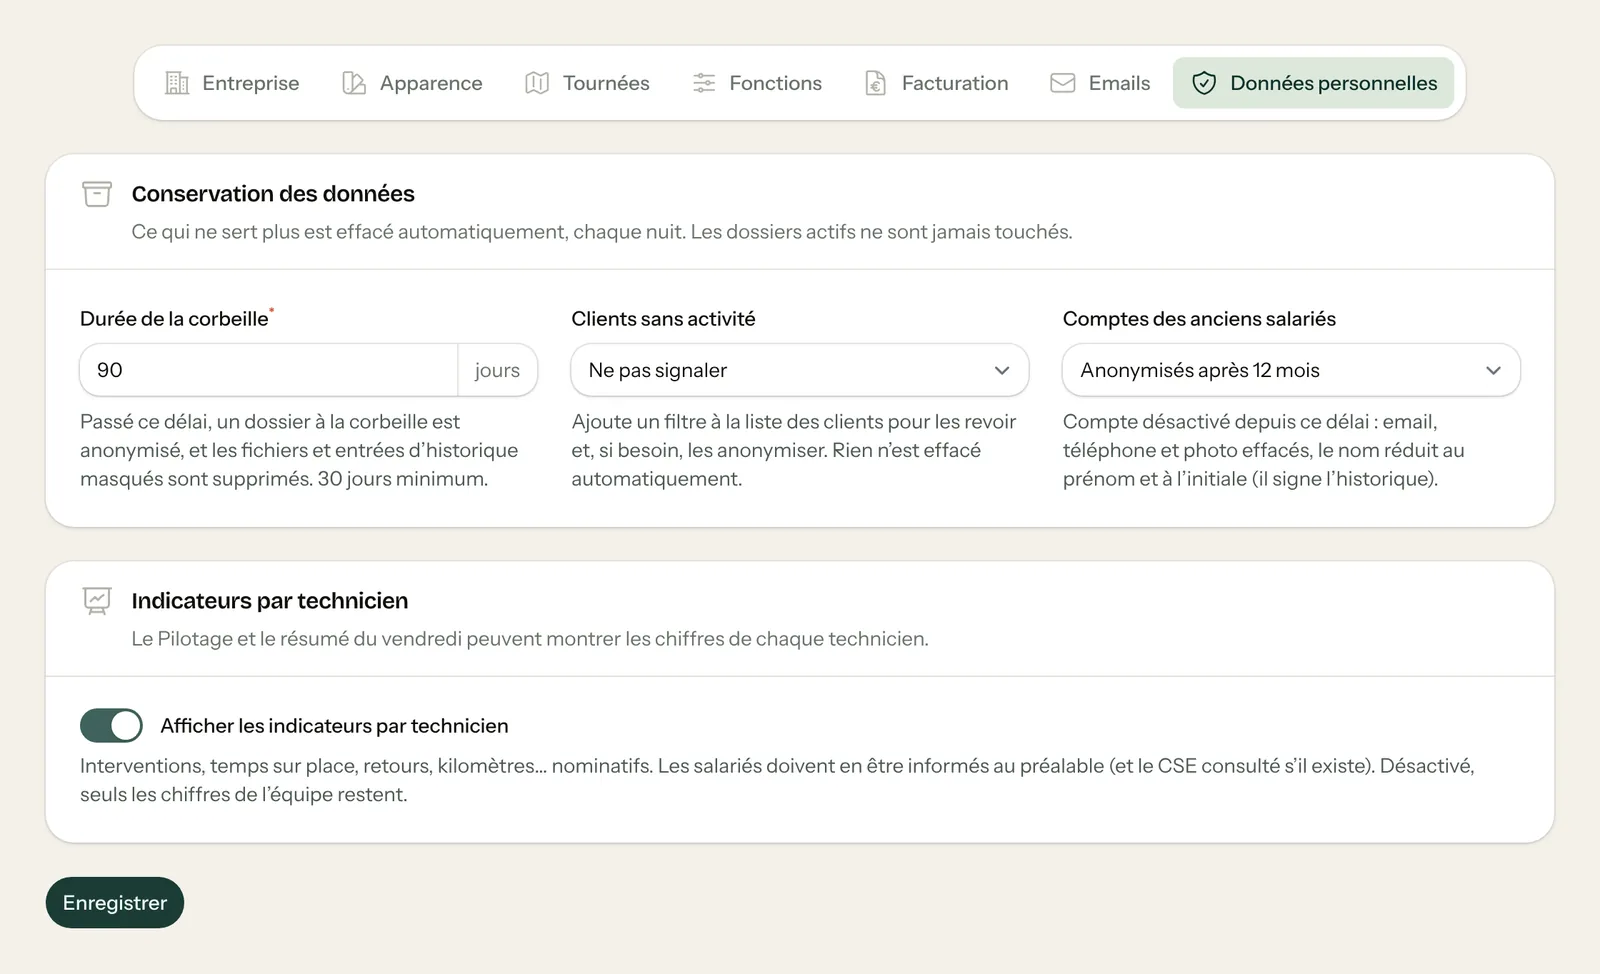Click the chevron next to Anonymisés après 12 mois
The width and height of the screenshot is (1600, 974).
pyautogui.click(x=1493, y=370)
